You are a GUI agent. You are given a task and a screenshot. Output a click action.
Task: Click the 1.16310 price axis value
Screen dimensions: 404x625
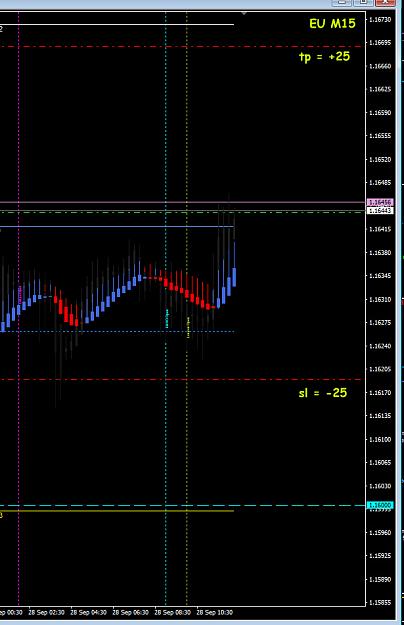pyautogui.click(x=380, y=299)
